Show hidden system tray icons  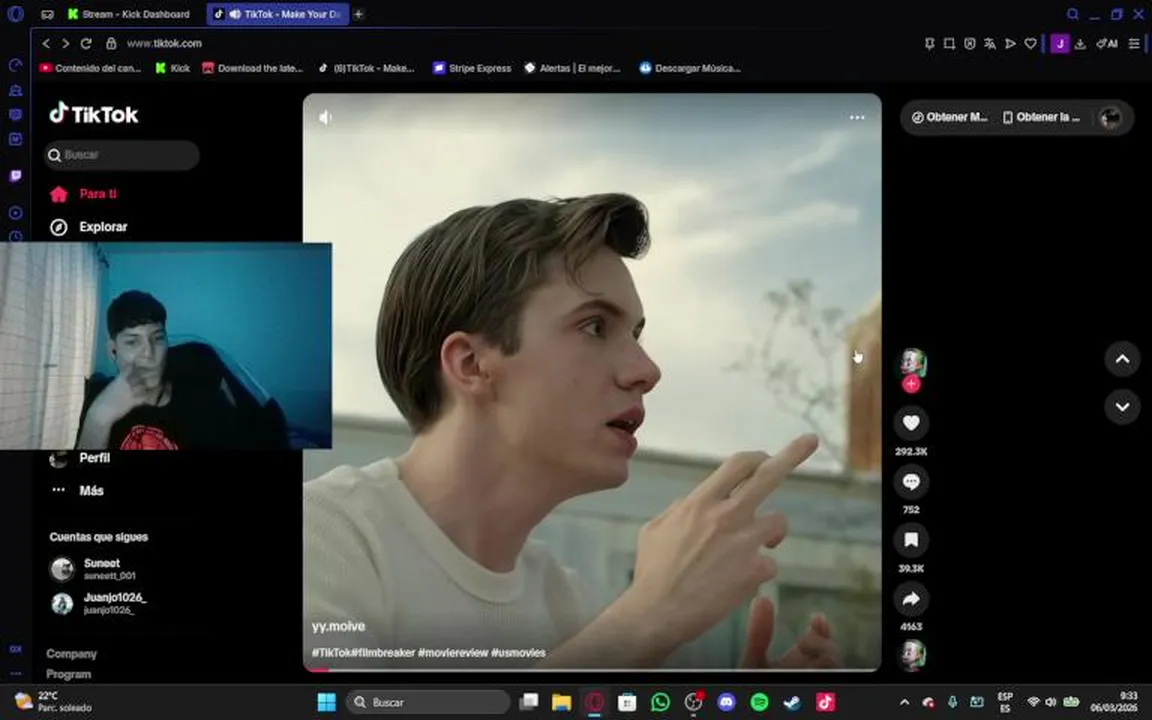click(x=904, y=702)
